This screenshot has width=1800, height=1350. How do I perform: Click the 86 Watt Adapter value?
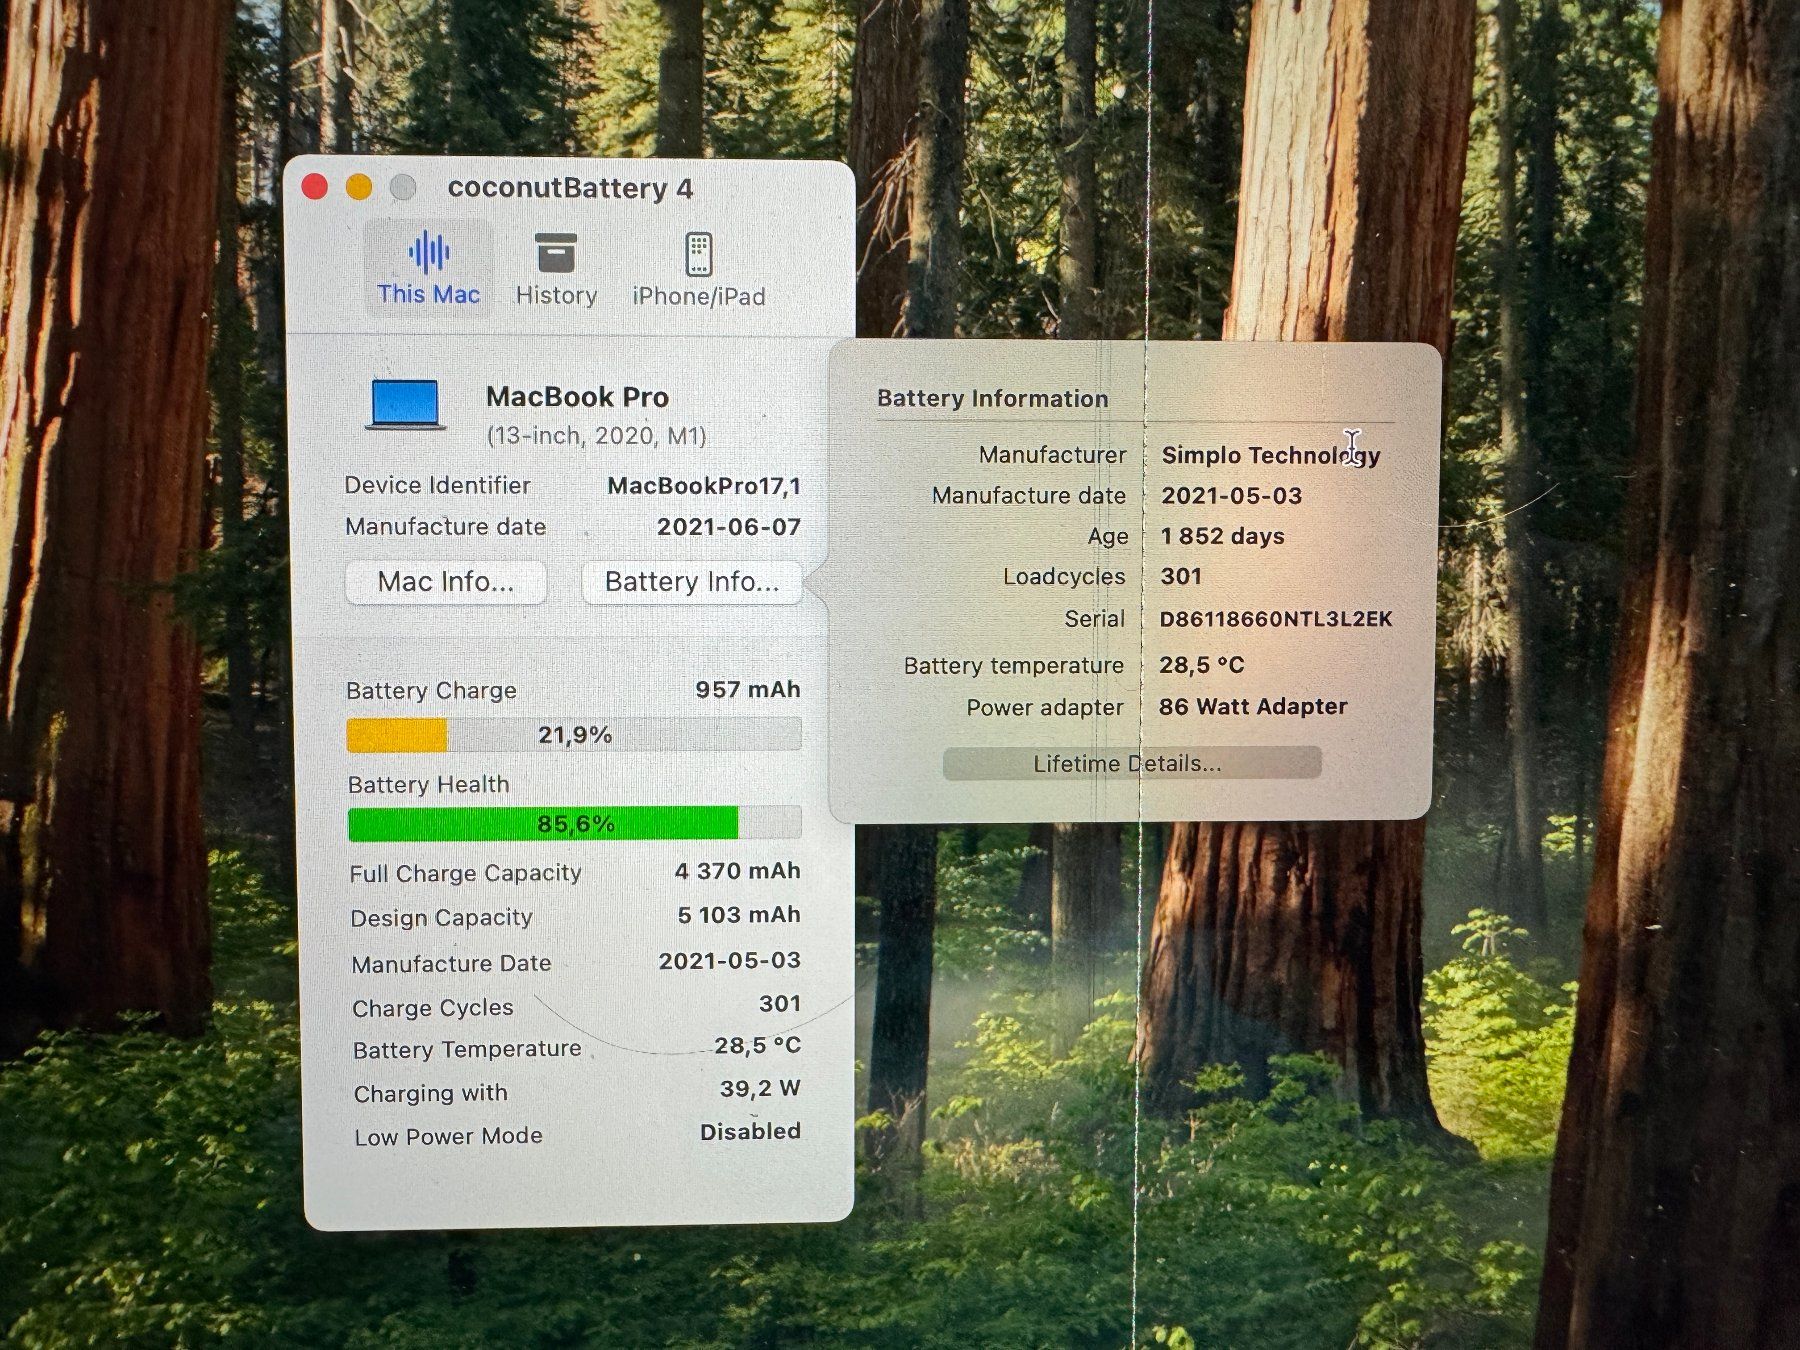pos(1253,707)
